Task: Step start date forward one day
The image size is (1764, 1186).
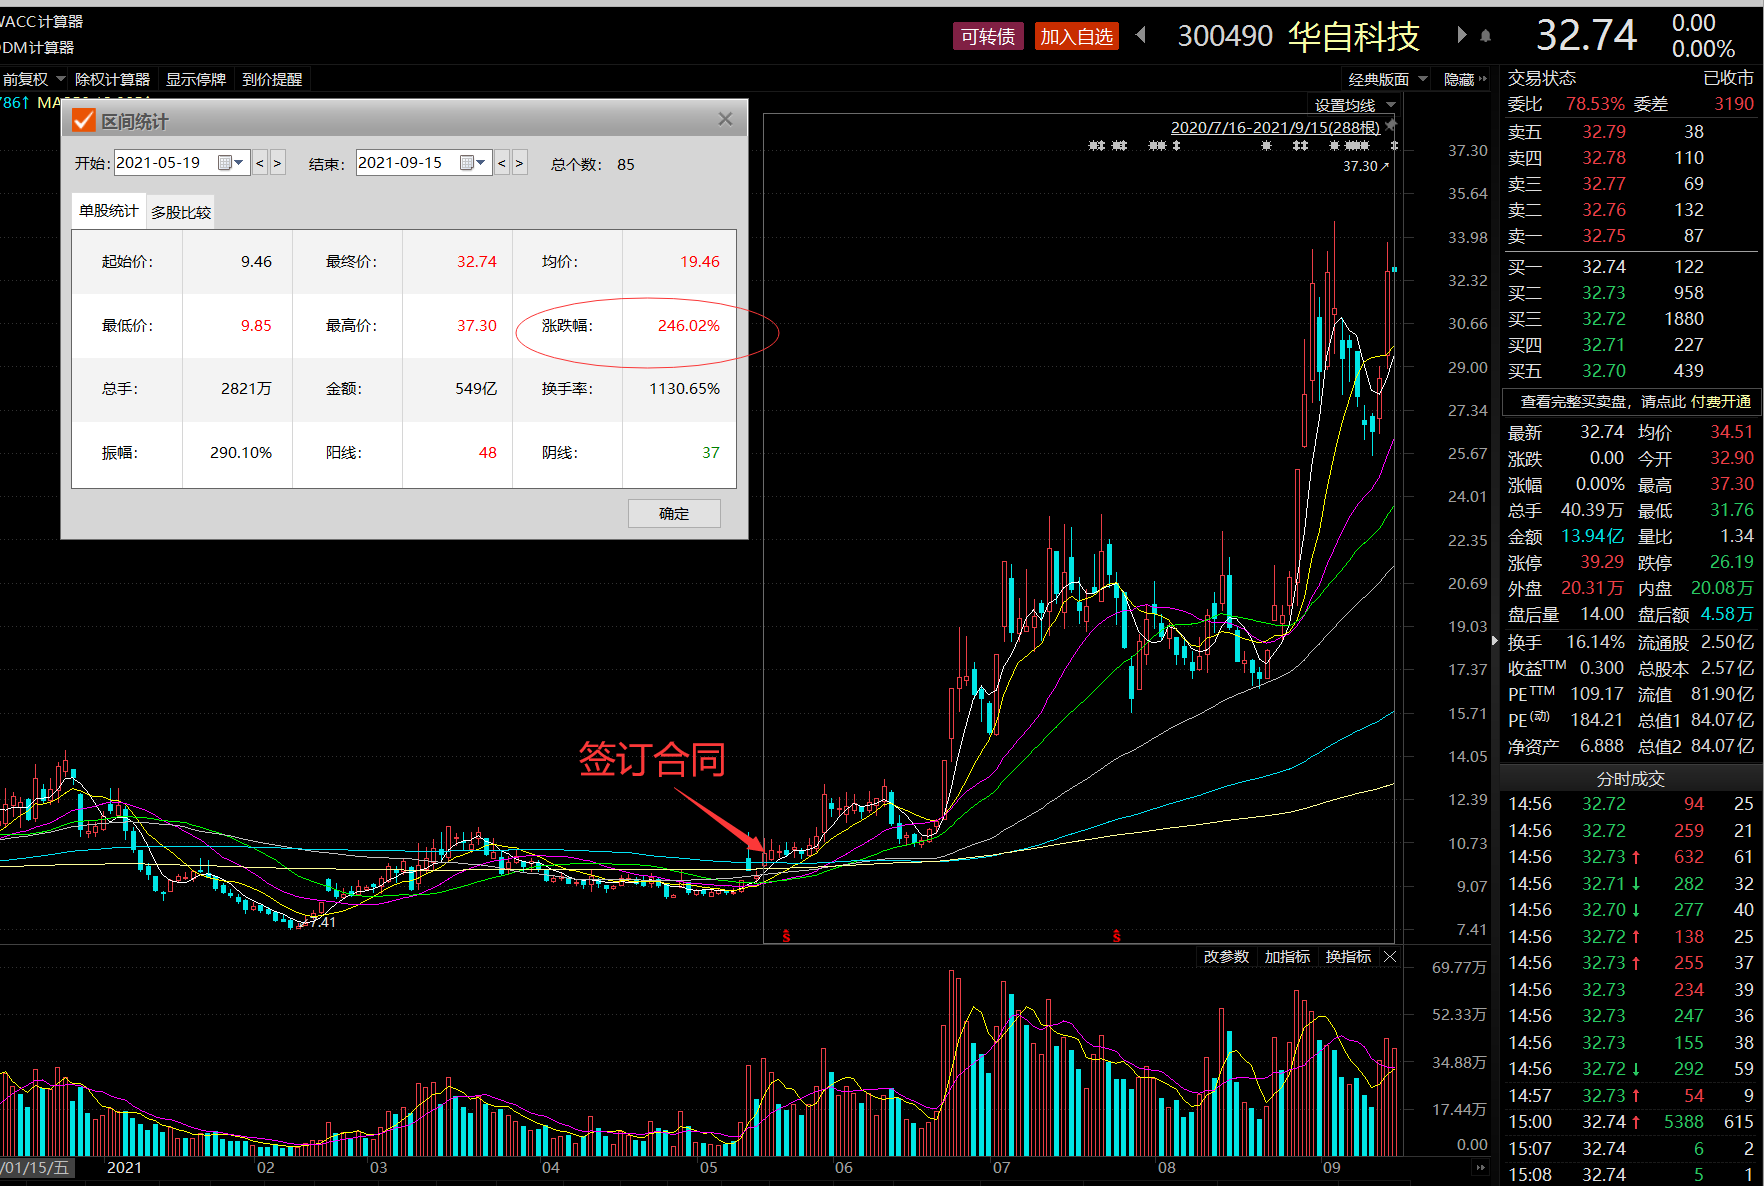Action: [277, 163]
